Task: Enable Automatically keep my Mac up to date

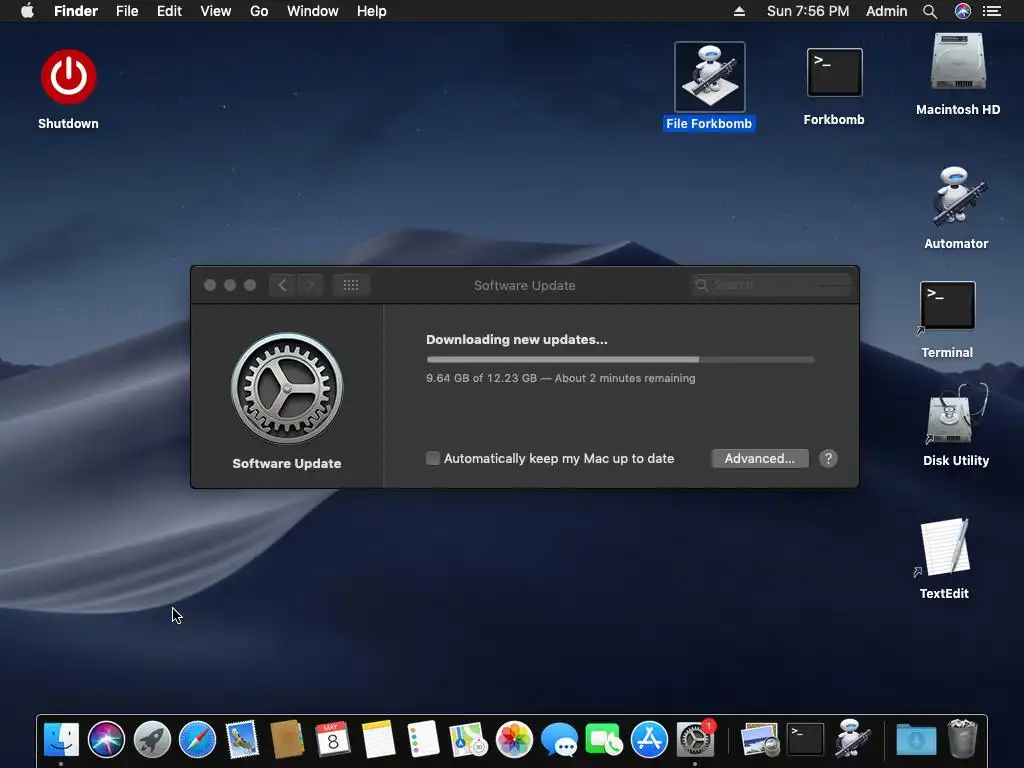Action: (433, 458)
